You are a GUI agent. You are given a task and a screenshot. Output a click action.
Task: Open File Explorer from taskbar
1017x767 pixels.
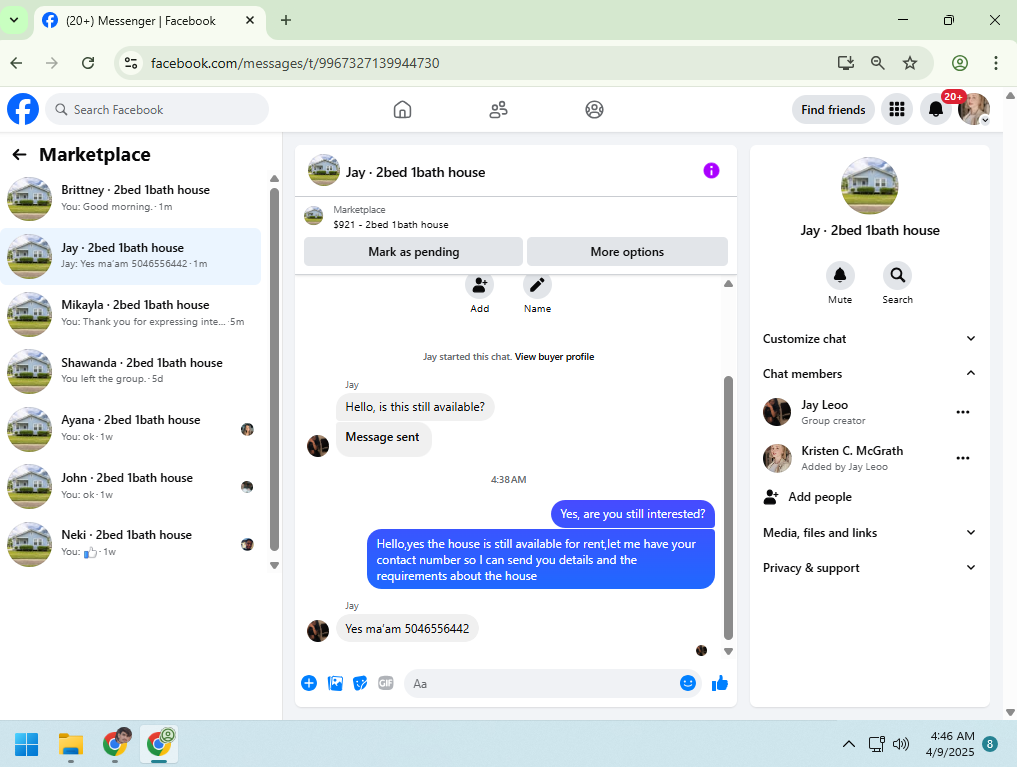(x=71, y=744)
